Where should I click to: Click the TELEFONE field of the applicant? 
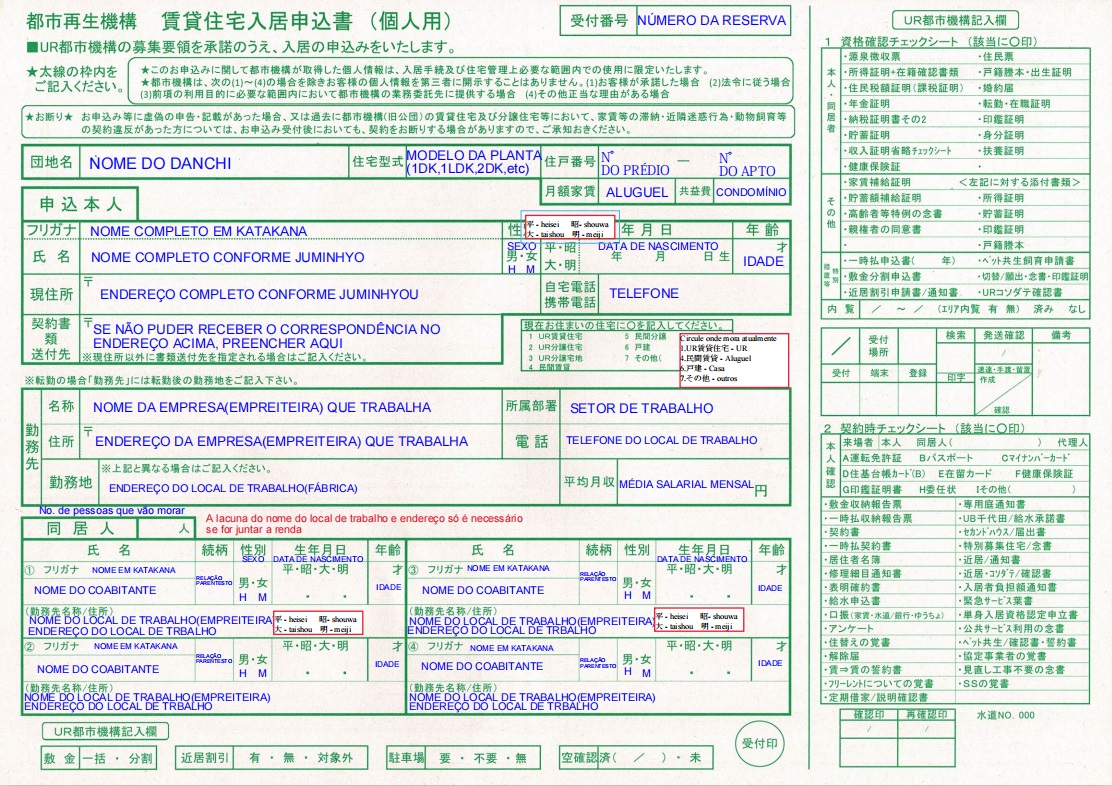[644, 294]
